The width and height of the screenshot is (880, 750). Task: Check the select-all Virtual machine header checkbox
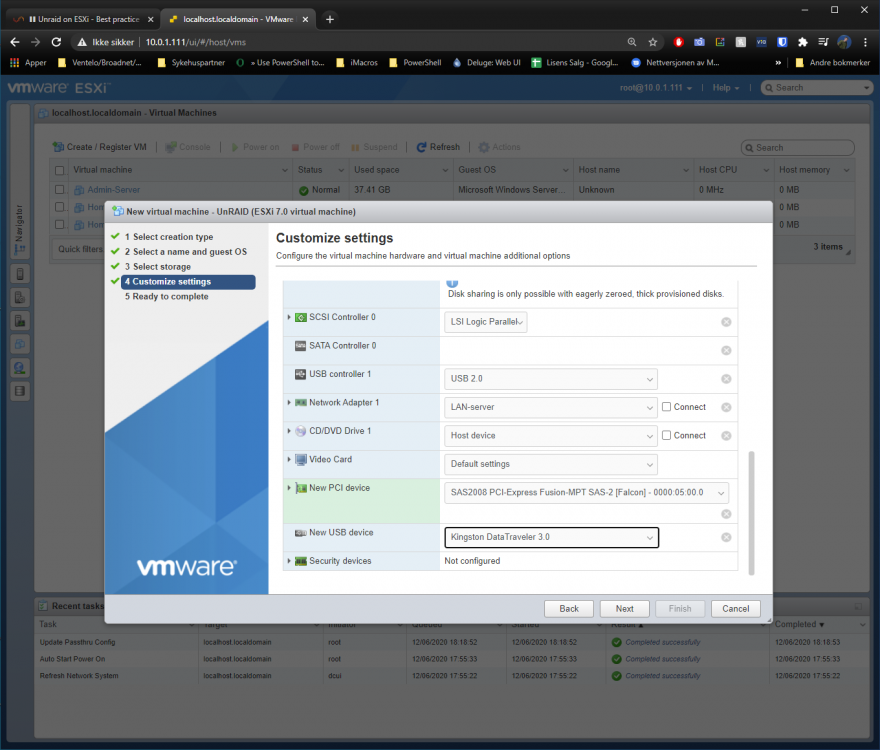coord(59,170)
